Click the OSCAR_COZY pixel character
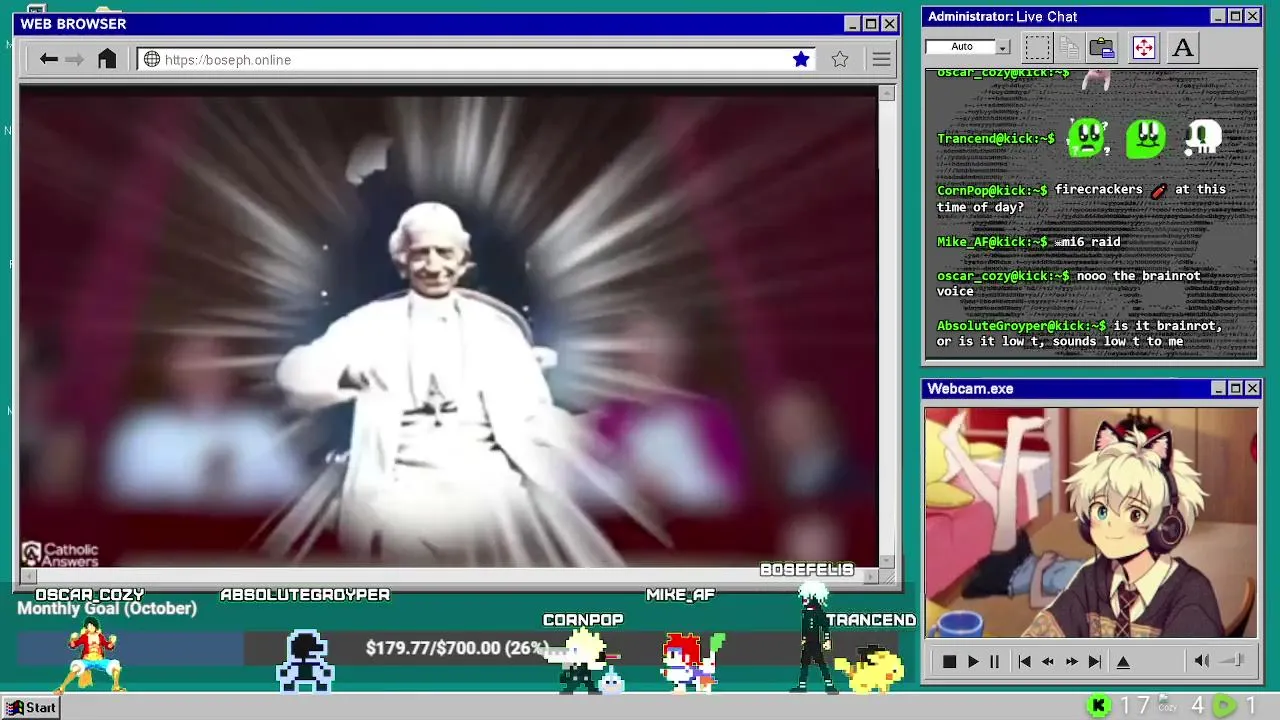 point(92,655)
